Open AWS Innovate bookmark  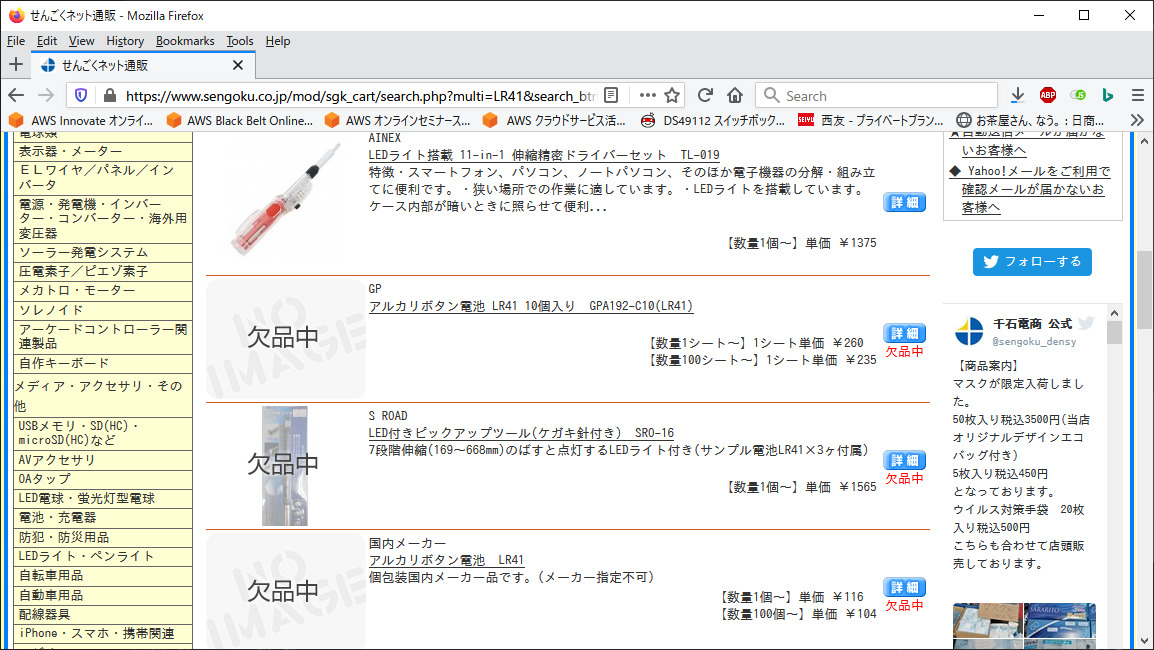coord(81,120)
